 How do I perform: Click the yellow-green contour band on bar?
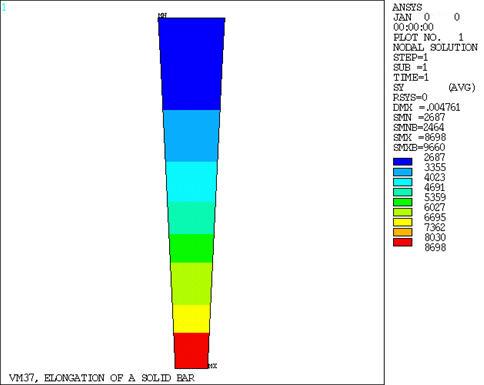click(192, 284)
